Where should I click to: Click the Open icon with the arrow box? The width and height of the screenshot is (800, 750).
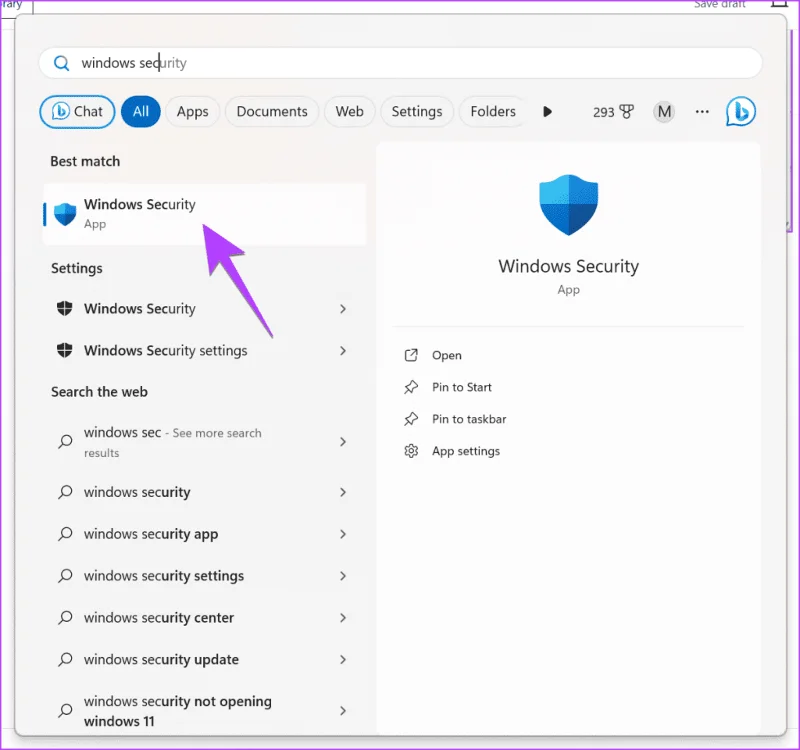pyautogui.click(x=411, y=355)
